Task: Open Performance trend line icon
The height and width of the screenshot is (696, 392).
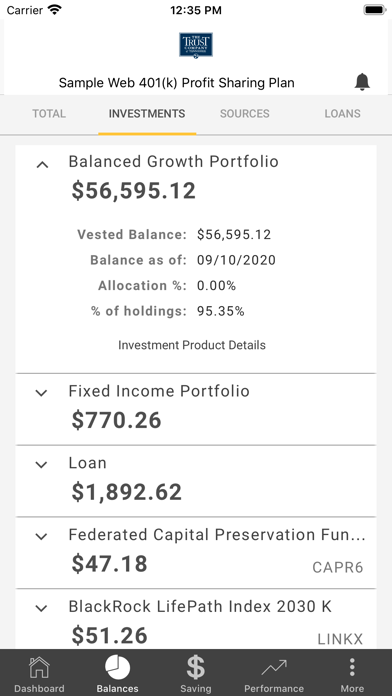Action: 274,668
